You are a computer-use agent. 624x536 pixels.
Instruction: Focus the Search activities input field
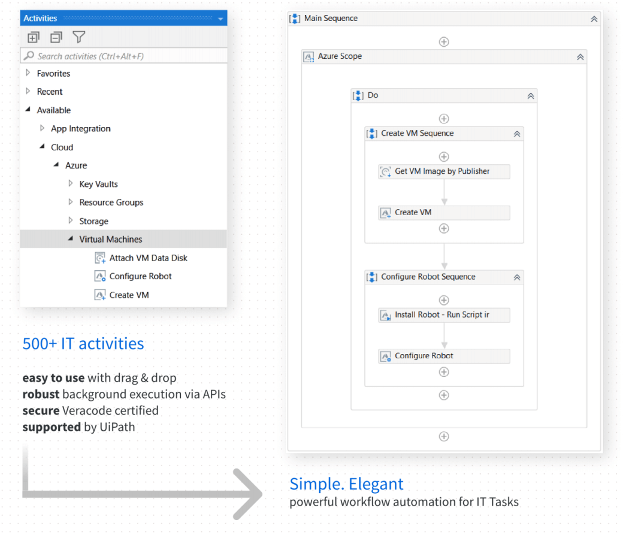(x=123, y=56)
